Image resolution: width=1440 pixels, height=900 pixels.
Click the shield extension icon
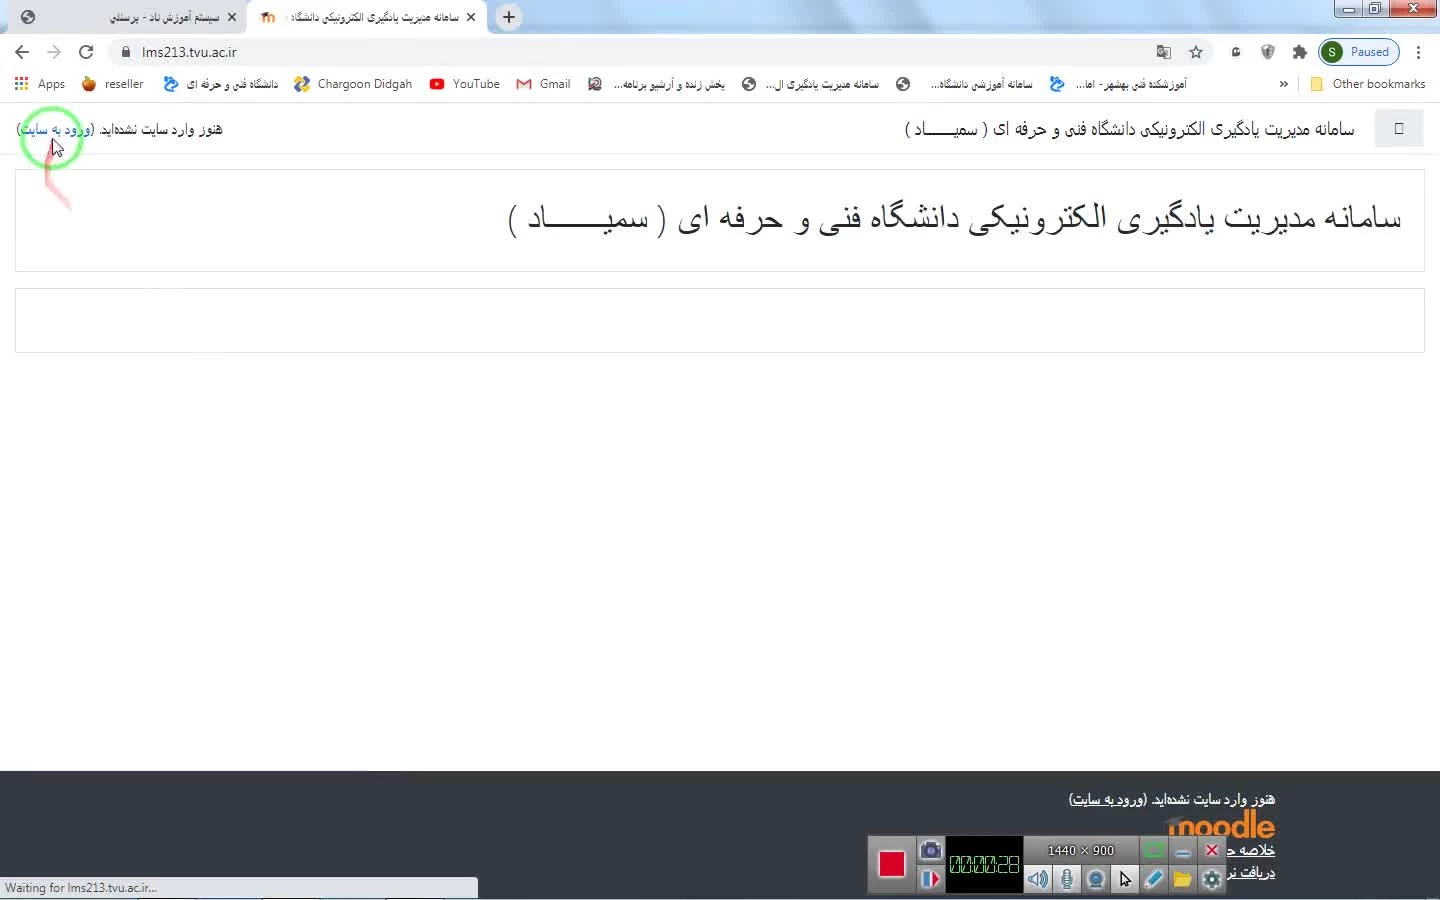pos(1268,52)
